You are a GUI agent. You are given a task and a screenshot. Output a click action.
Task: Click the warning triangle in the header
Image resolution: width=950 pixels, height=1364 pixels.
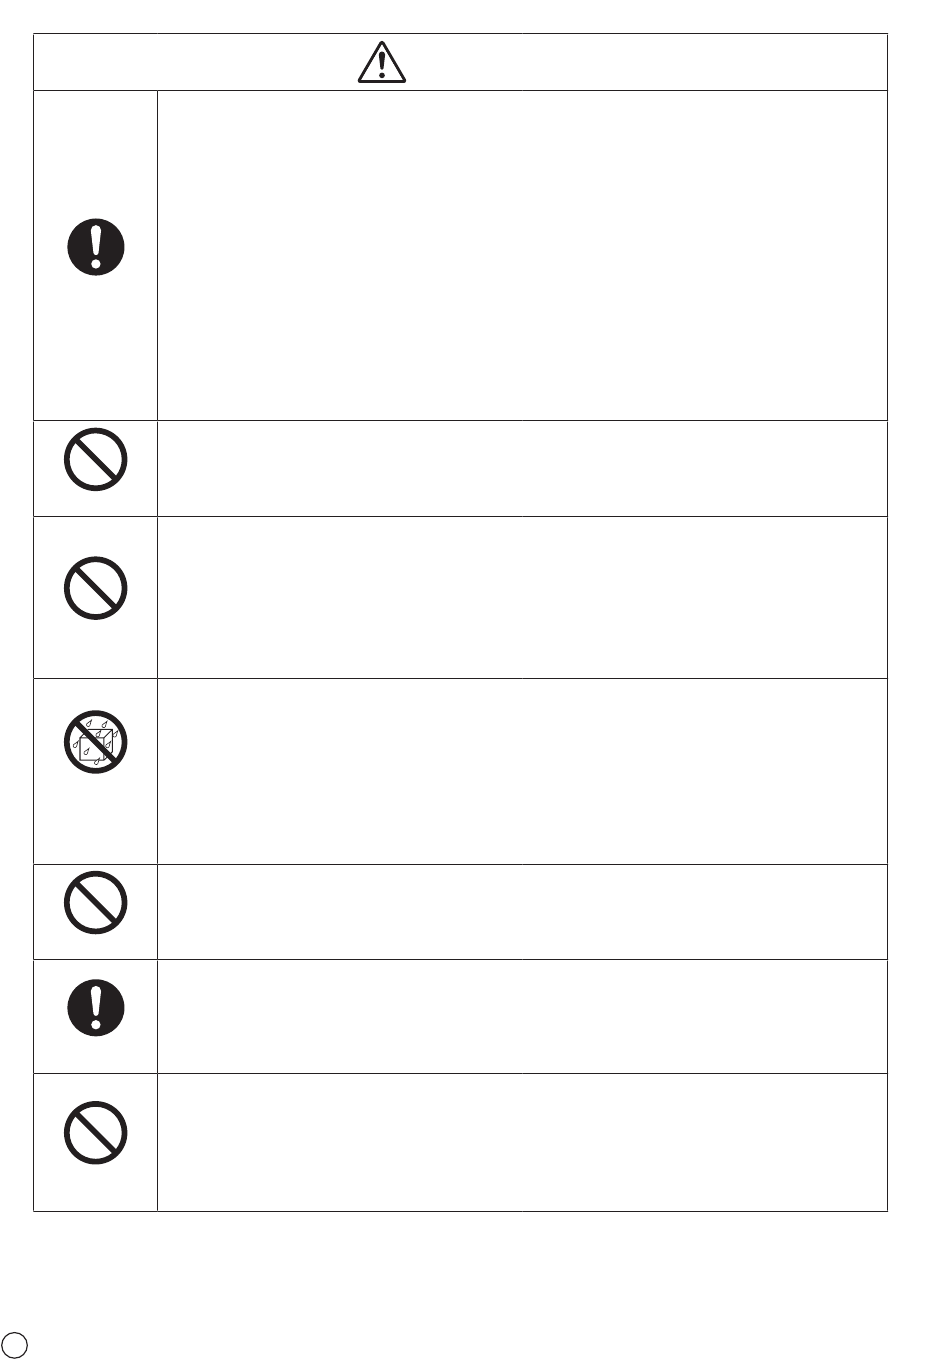click(382, 62)
